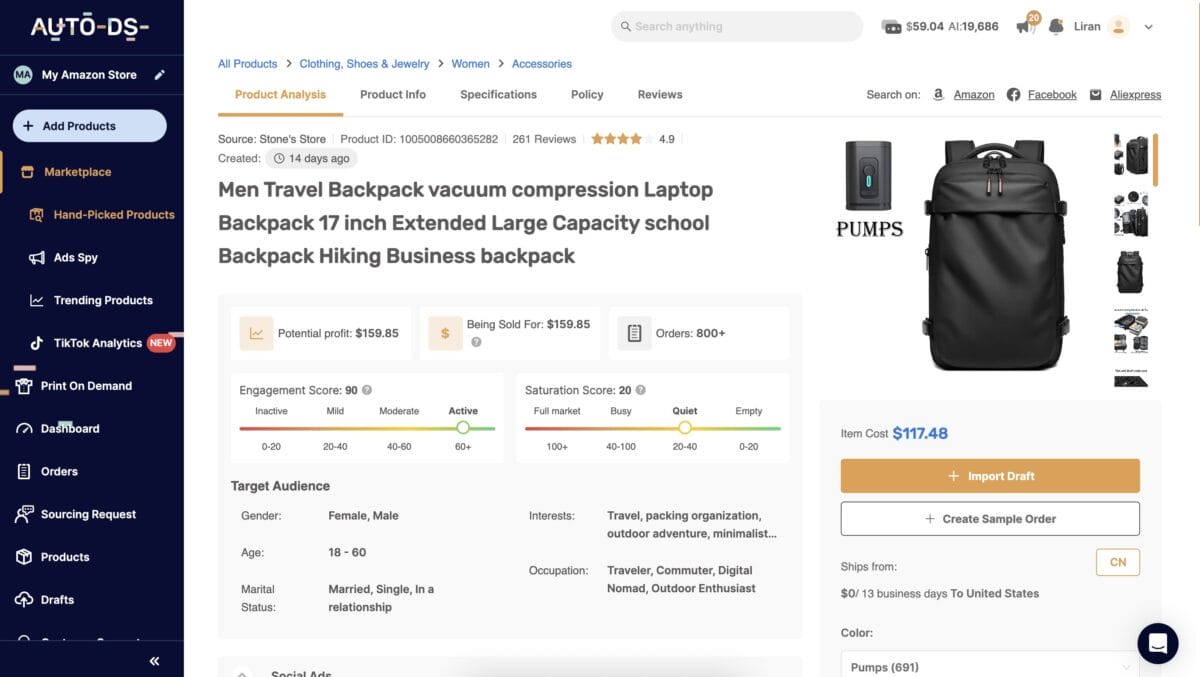Collapse the sidebar with the double-chevron

(154, 660)
